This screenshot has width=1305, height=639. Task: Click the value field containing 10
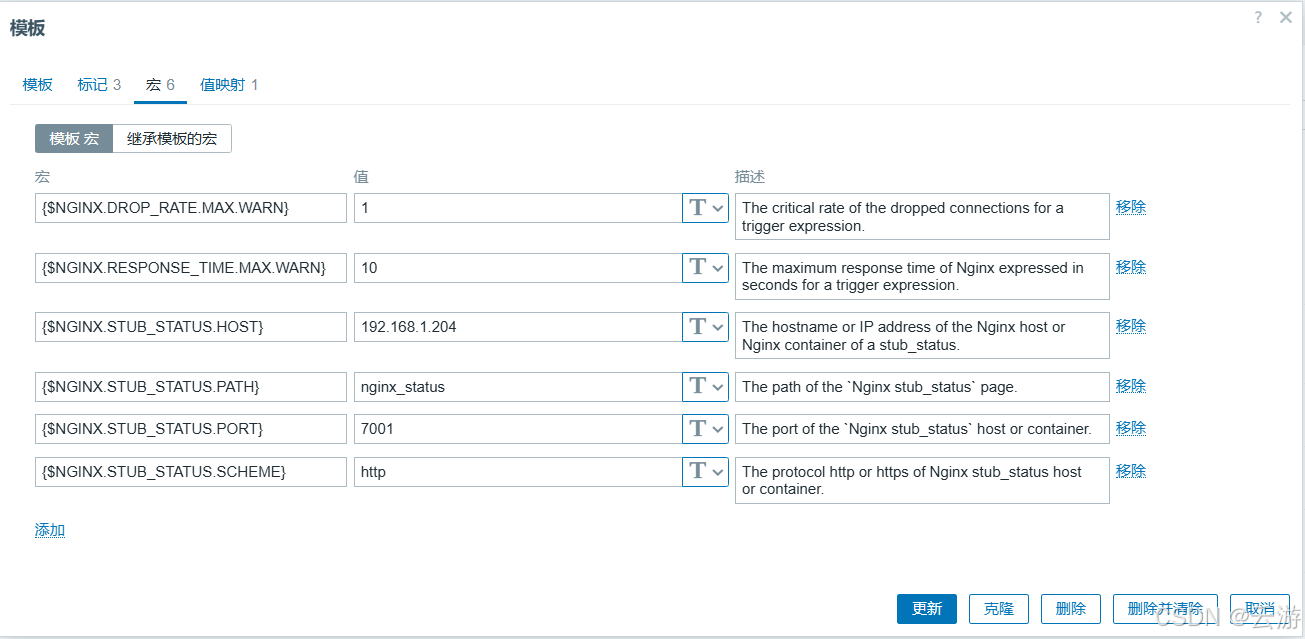click(x=518, y=268)
